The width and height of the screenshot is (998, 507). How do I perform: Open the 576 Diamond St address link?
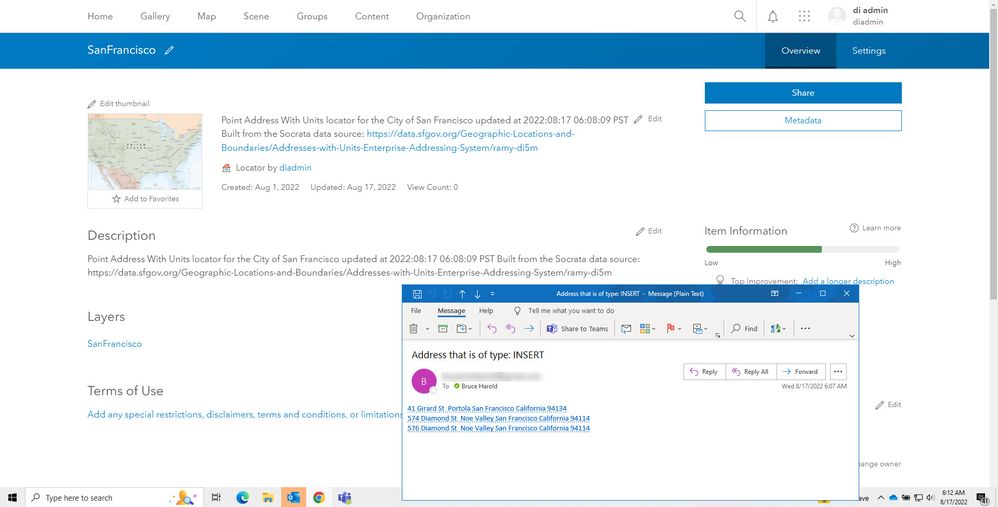[x=498, y=428]
